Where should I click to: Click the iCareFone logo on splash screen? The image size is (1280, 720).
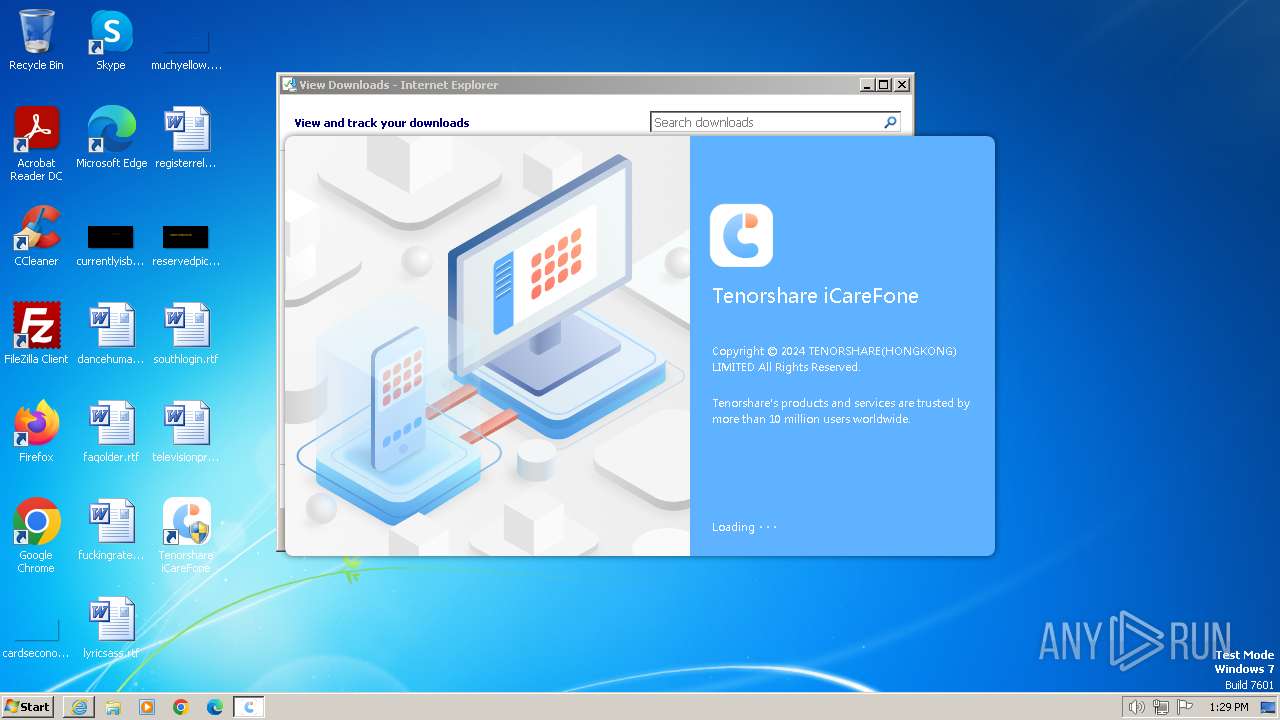(x=741, y=235)
